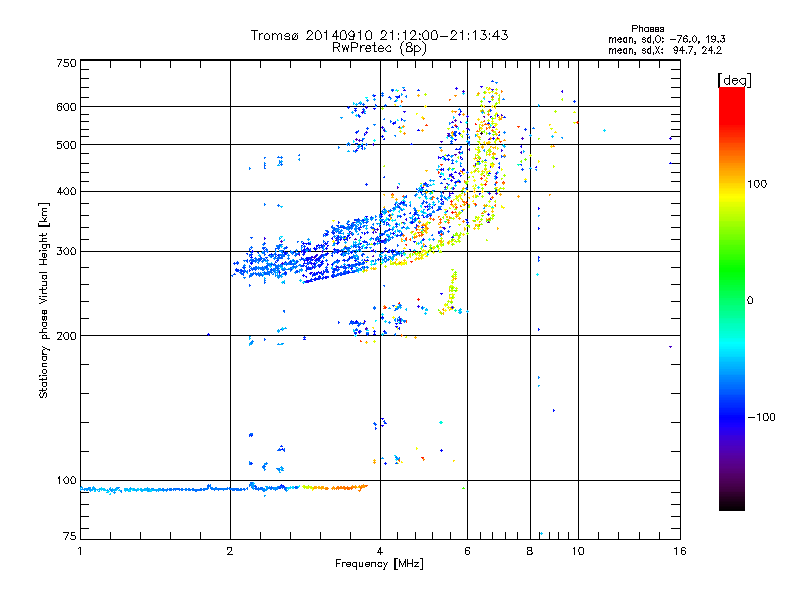Click the black bottom of the colorbar
This screenshot has width=800, height=600.
732,503
